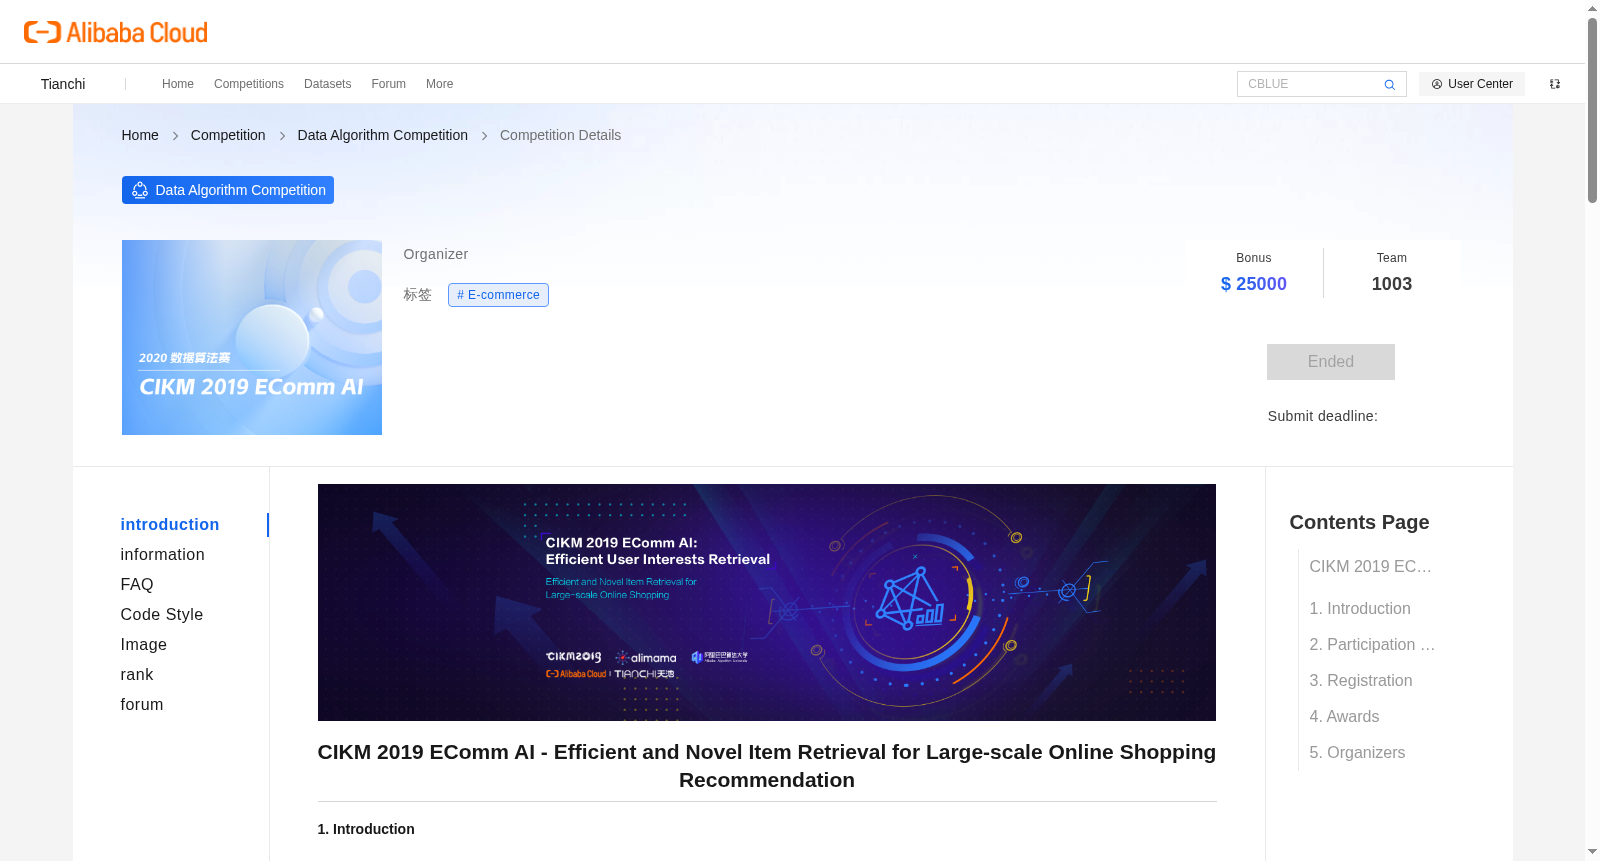The image size is (1600, 861).
Task: Open the User Center button
Action: tap(1472, 84)
